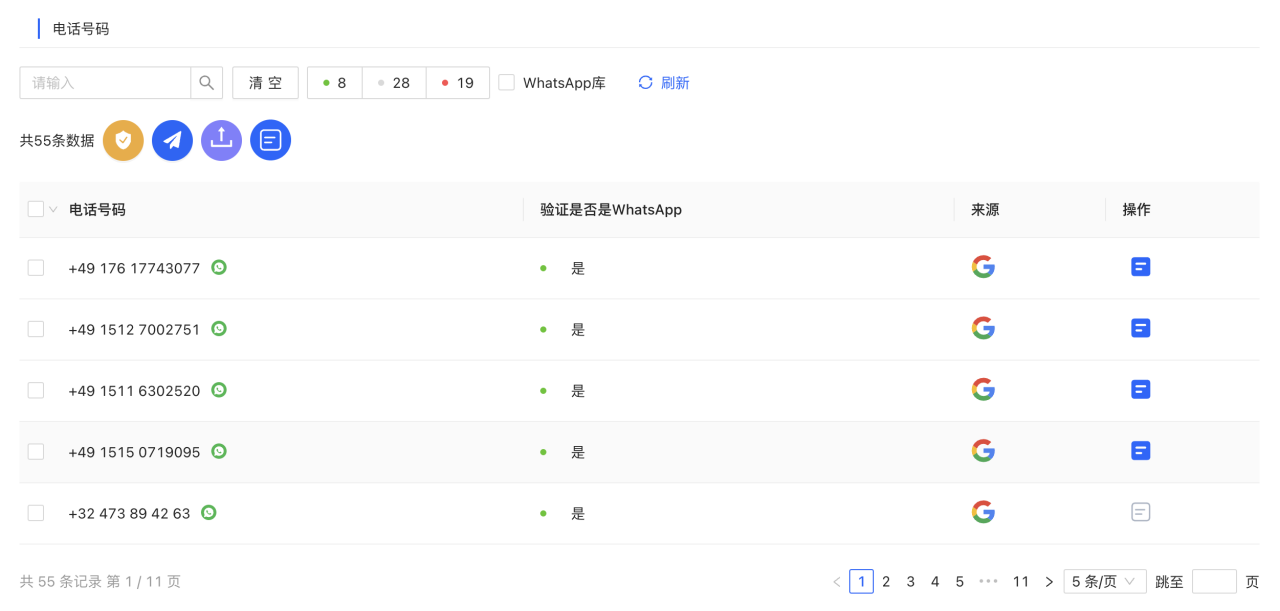Tick the select-all checkbox in table header
The height and width of the screenshot is (611, 1280).
point(36,209)
